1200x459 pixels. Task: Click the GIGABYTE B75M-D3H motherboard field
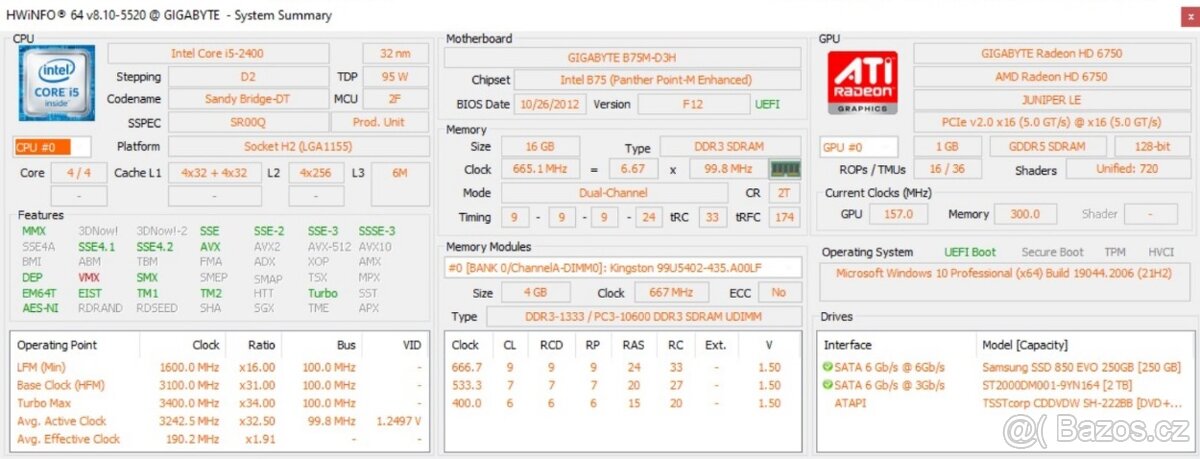(x=623, y=57)
